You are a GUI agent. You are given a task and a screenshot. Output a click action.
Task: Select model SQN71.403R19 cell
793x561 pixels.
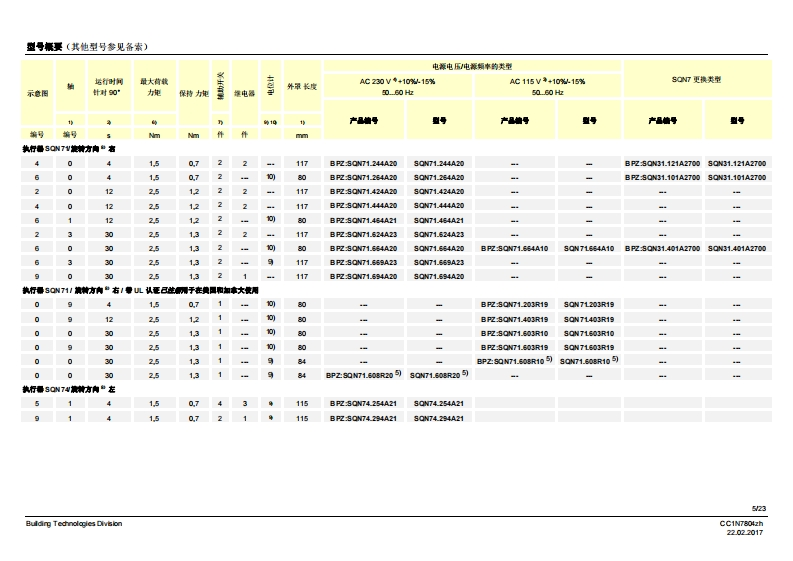click(x=589, y=319)
